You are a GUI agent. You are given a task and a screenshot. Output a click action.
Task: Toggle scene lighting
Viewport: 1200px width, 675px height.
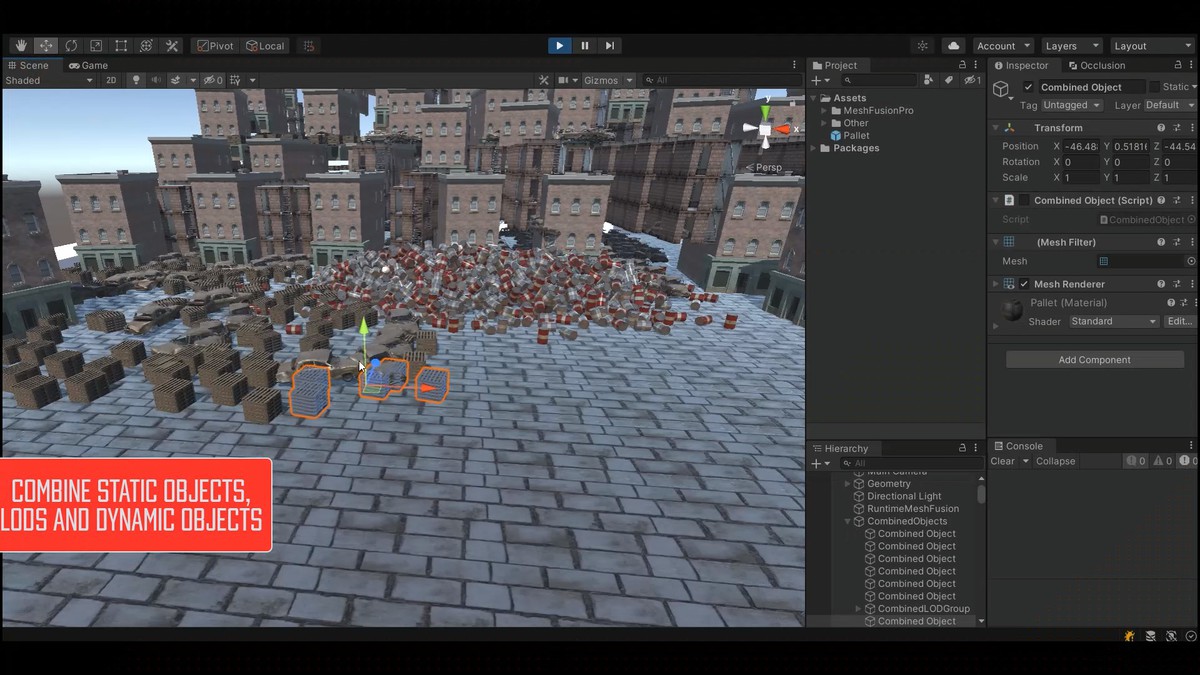pyautogui.click(x=136, y=80)
